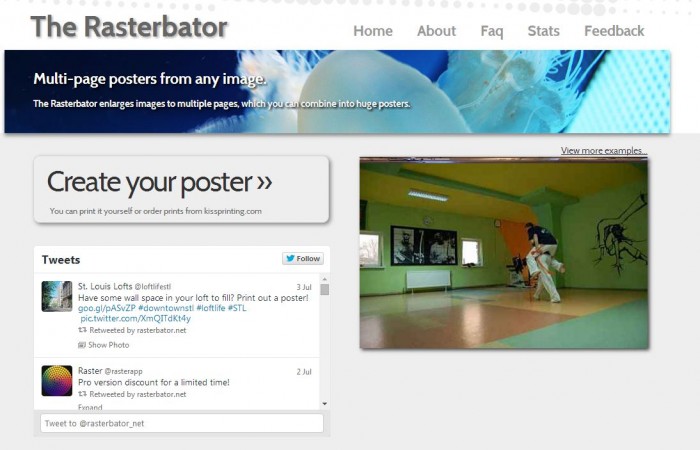View the Stats page
This screenshot has width=700, height=450.
coord(543,31)
